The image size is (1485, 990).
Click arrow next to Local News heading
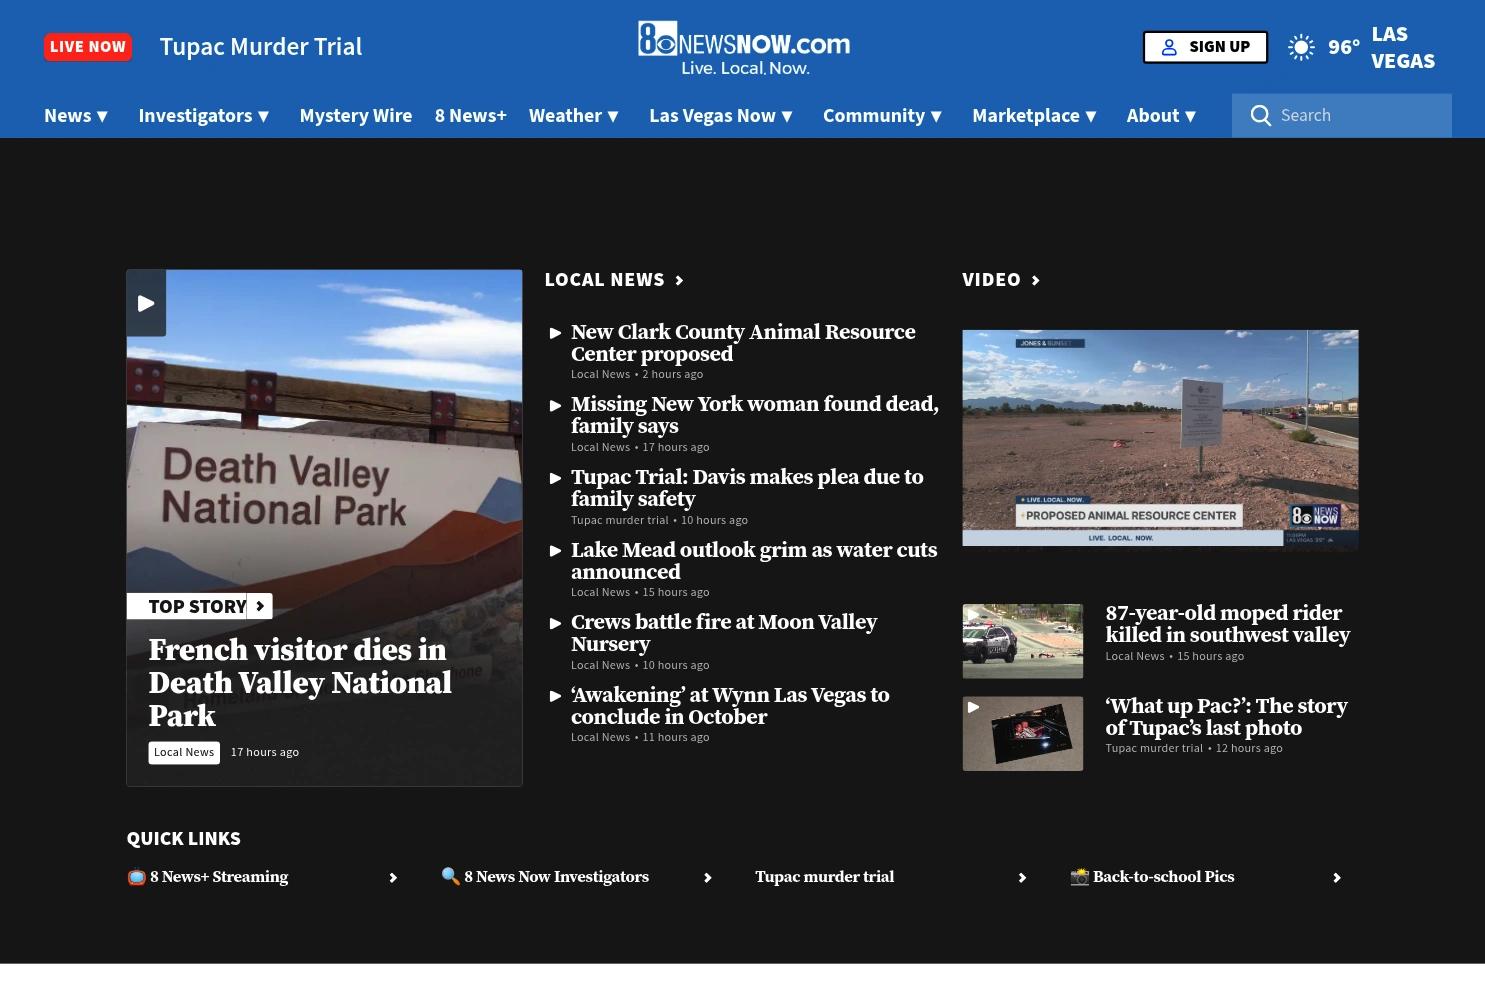[680, 280]
